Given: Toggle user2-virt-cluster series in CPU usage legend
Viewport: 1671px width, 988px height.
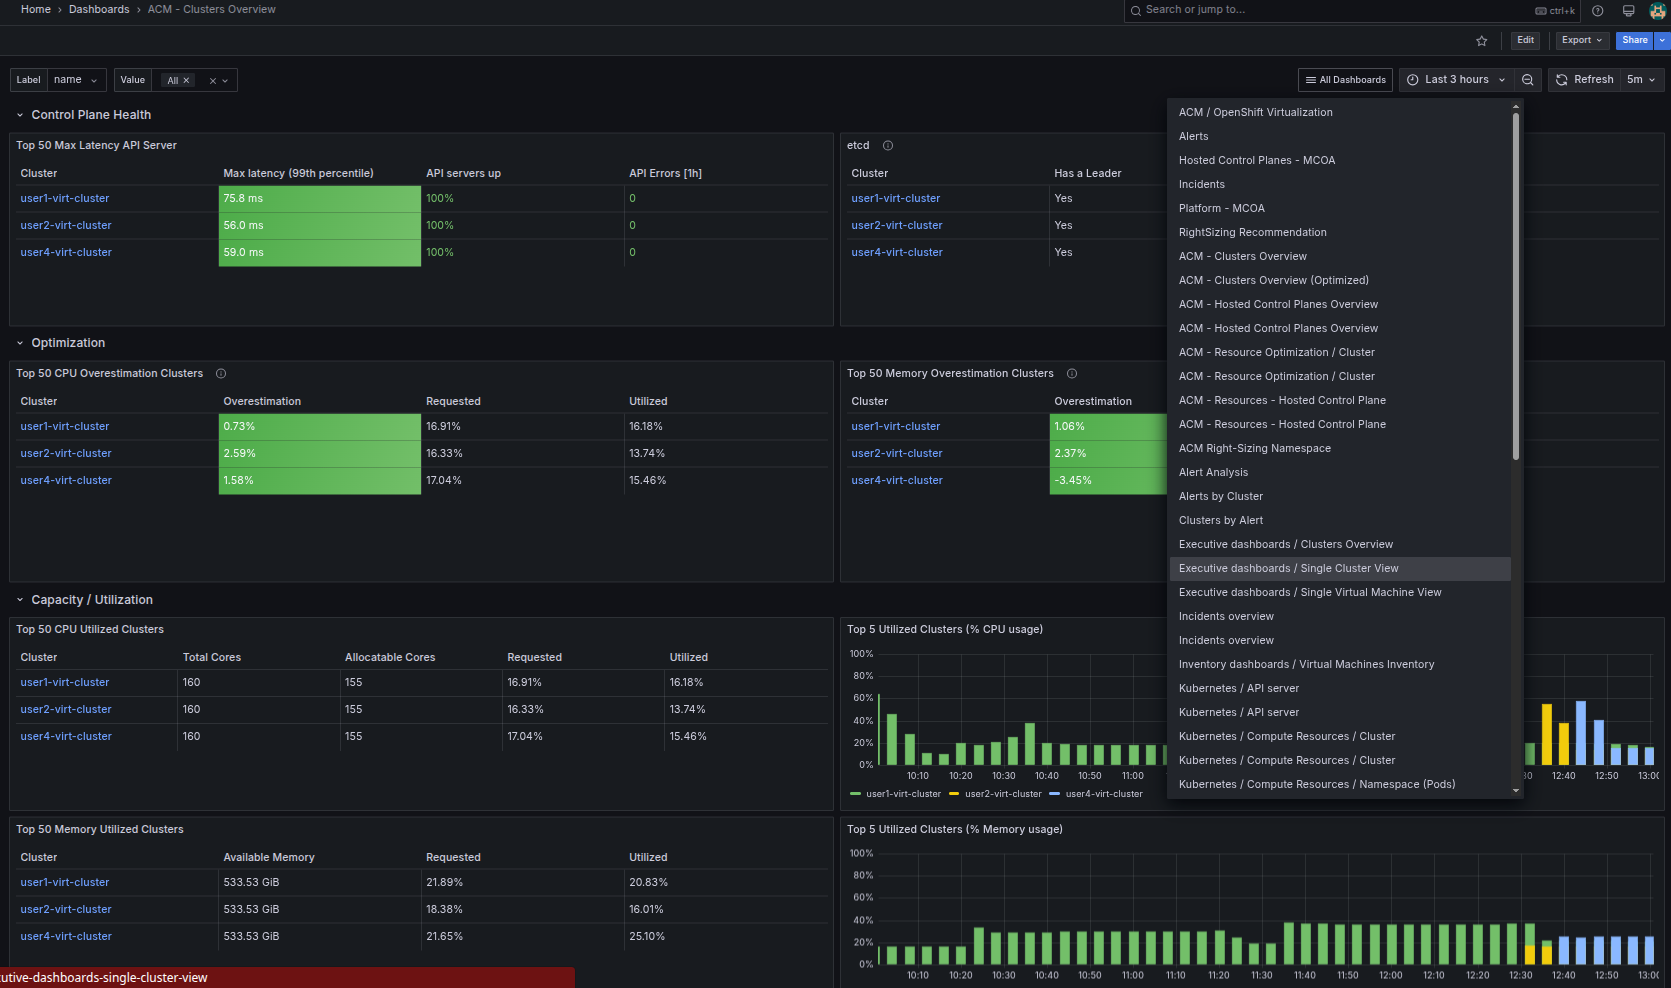Looking at the screenshot, I should [x=1003, y=794].
